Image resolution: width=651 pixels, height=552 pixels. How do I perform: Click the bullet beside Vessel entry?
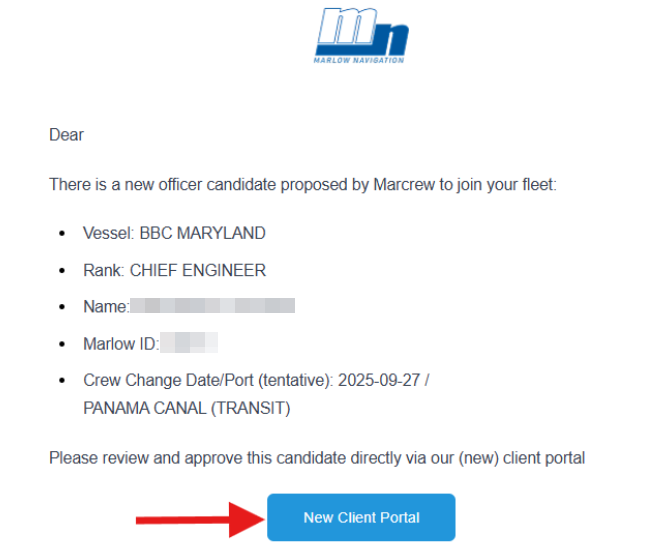[62, 234]
